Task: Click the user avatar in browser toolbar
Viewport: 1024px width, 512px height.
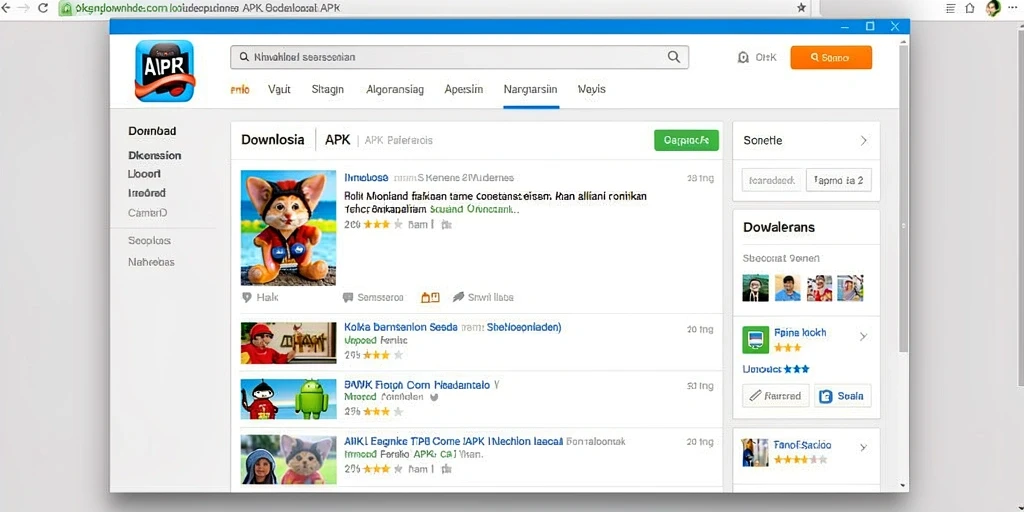Action: [993, 8]
